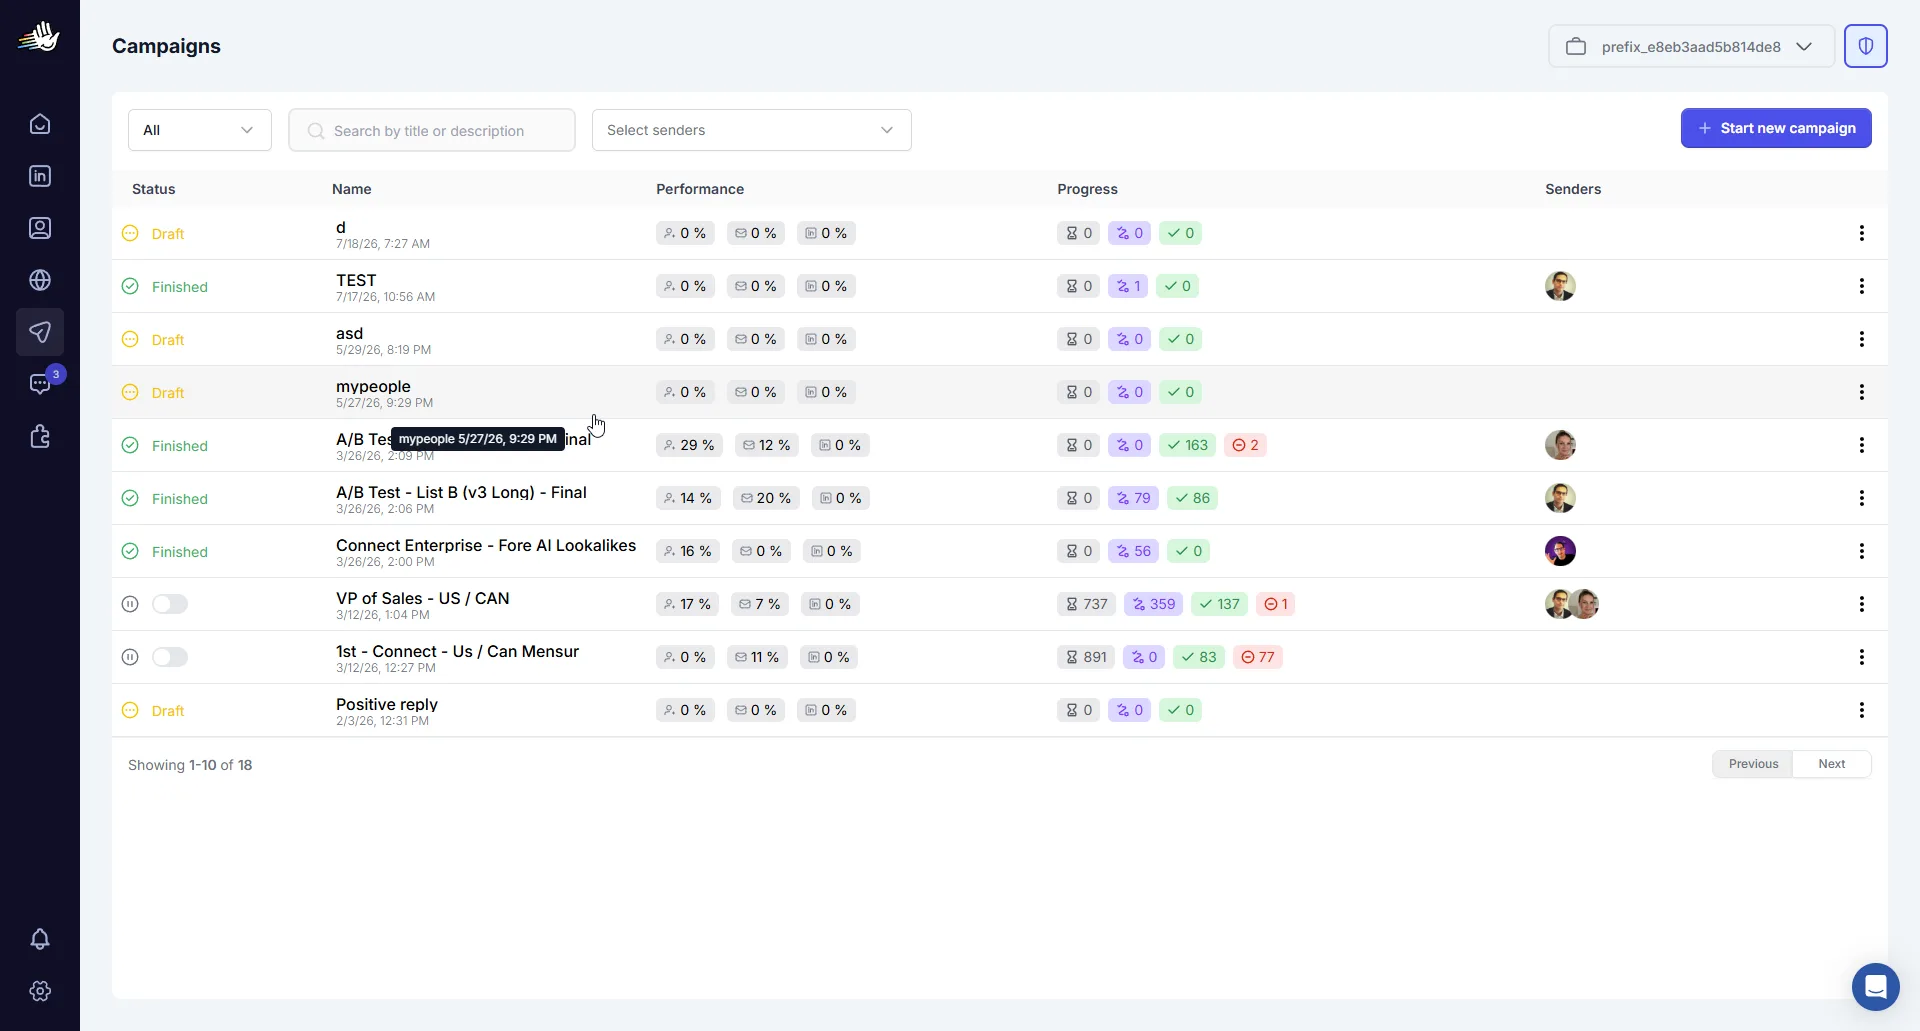Viewport: 1920px width, 1031px height.
Task: Open the mypeople campaign name
Action: pos(373,386)
